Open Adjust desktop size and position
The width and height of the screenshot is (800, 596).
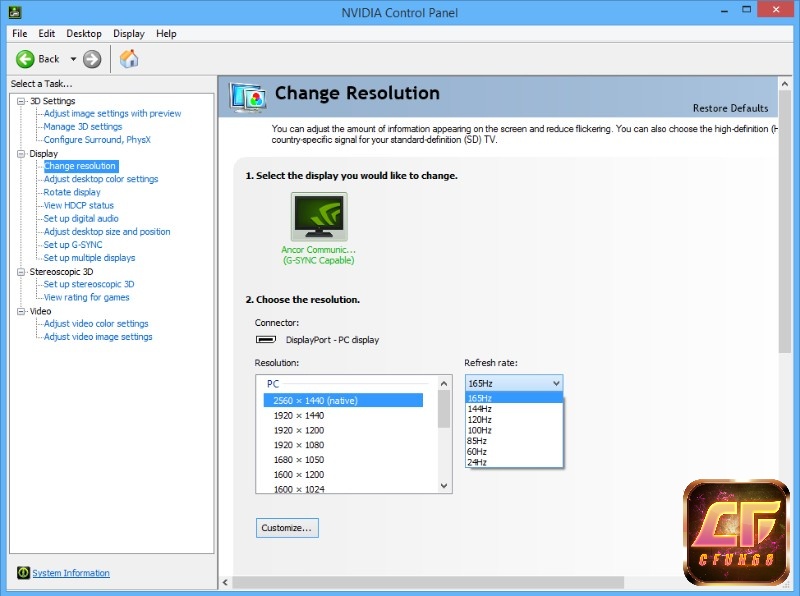pyautogui.click(x=107, y=232)
